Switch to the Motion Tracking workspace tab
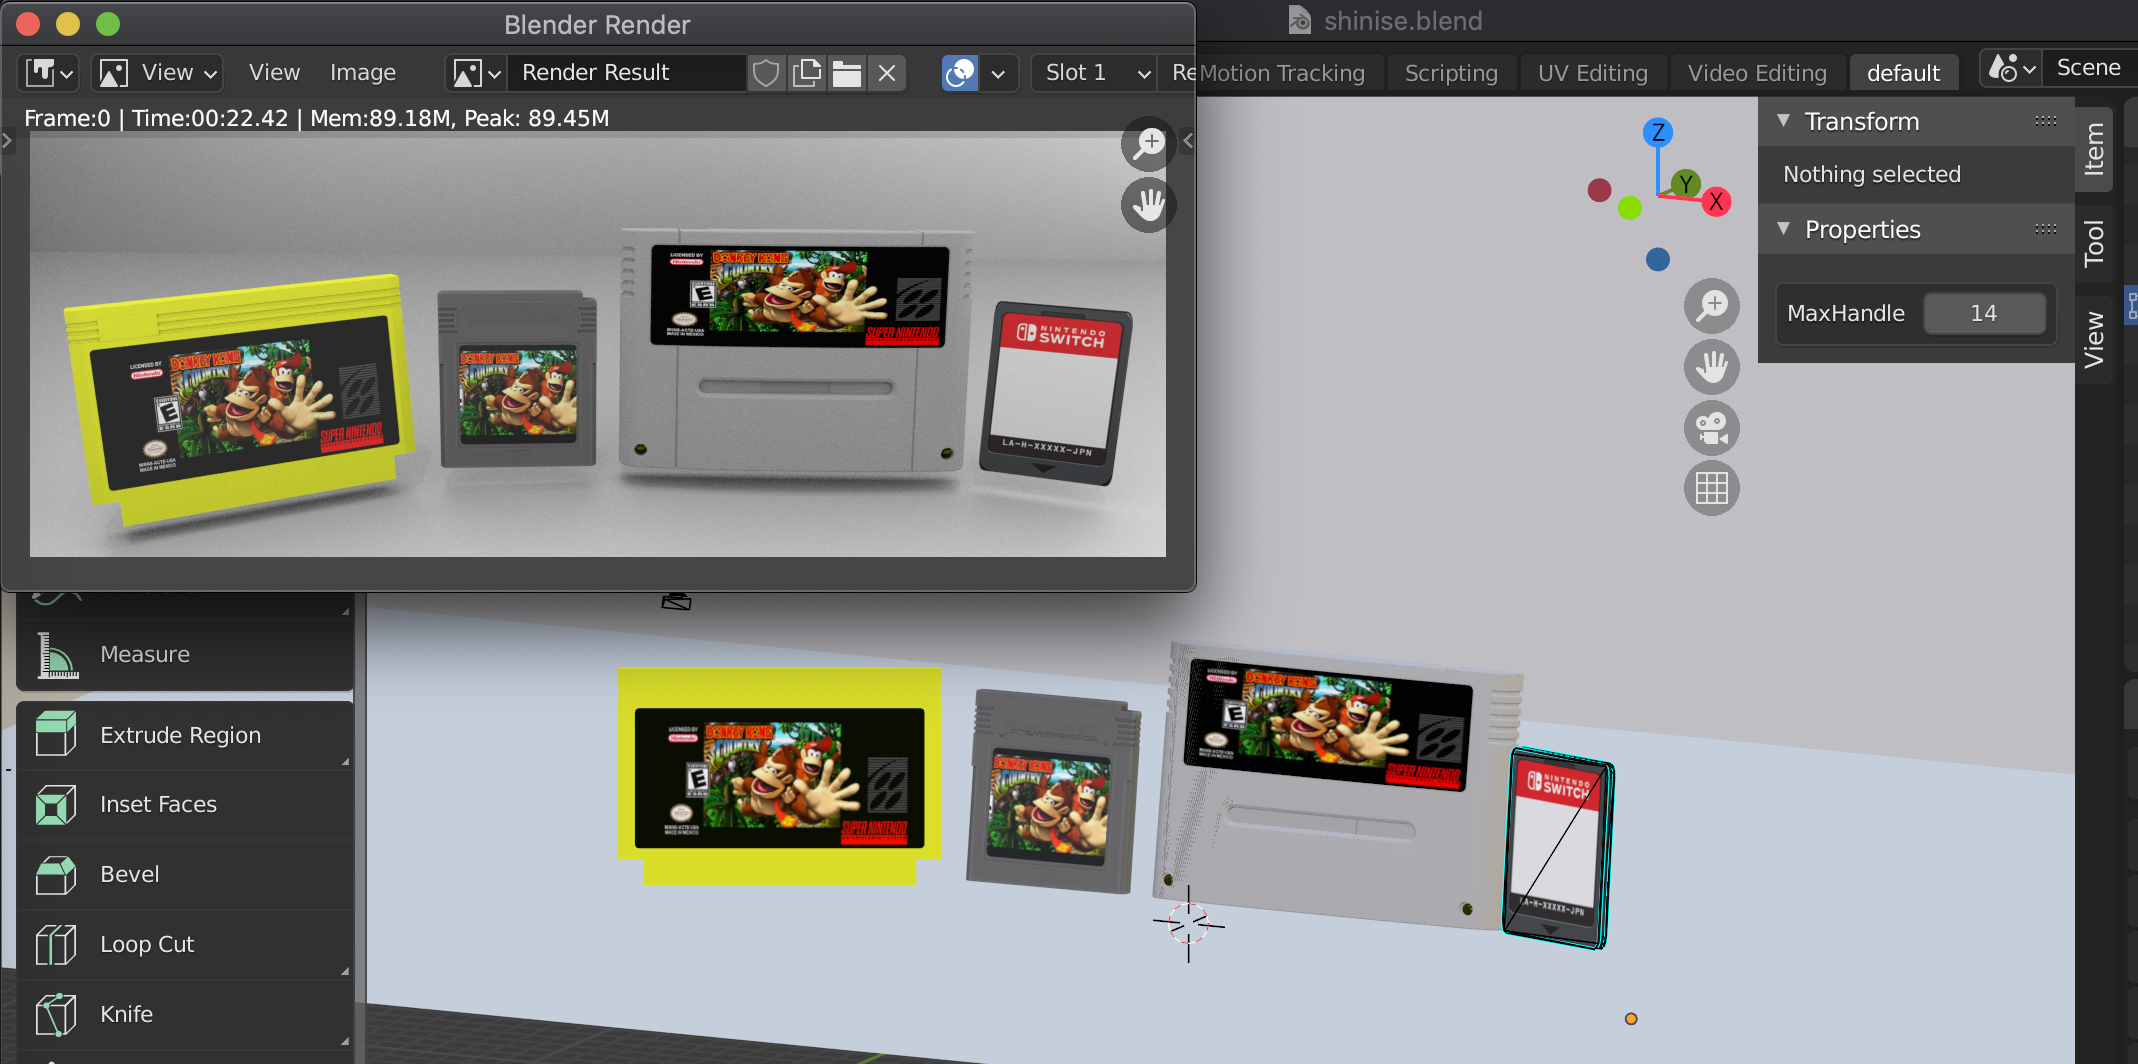The image size is (2138, 1064). [x=1282, y=73]
